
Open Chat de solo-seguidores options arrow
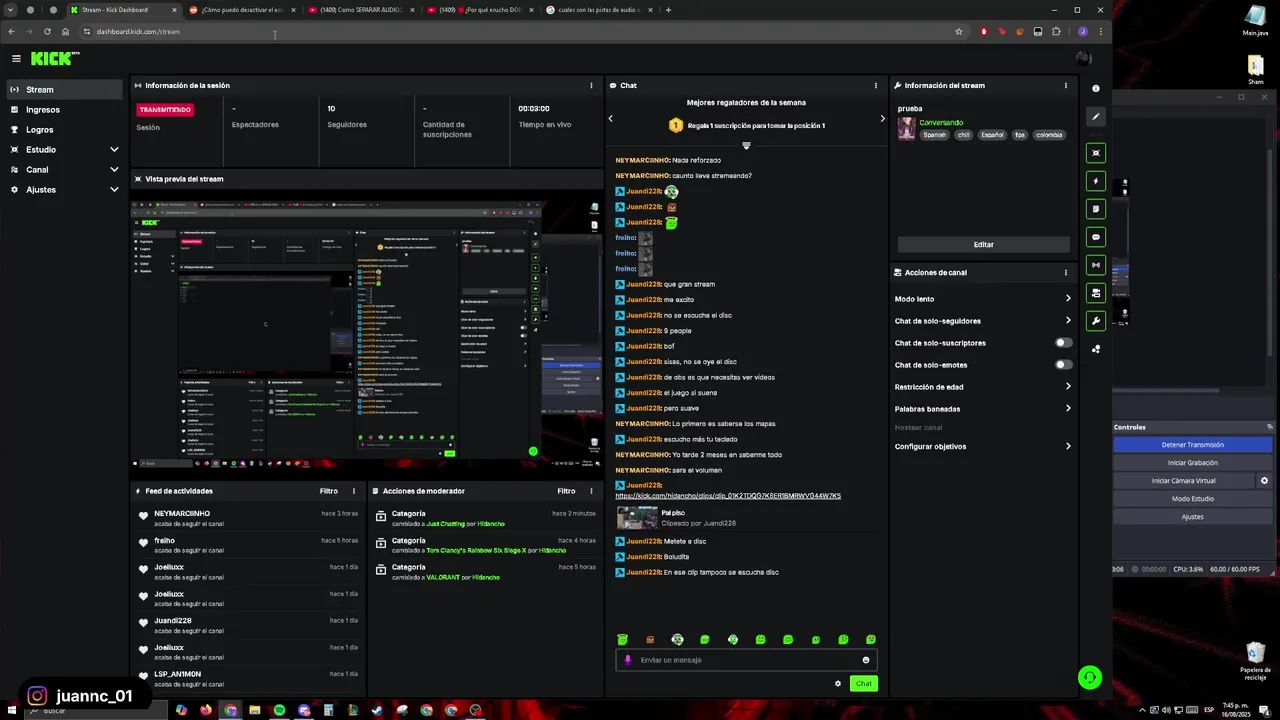(1068, 321)
